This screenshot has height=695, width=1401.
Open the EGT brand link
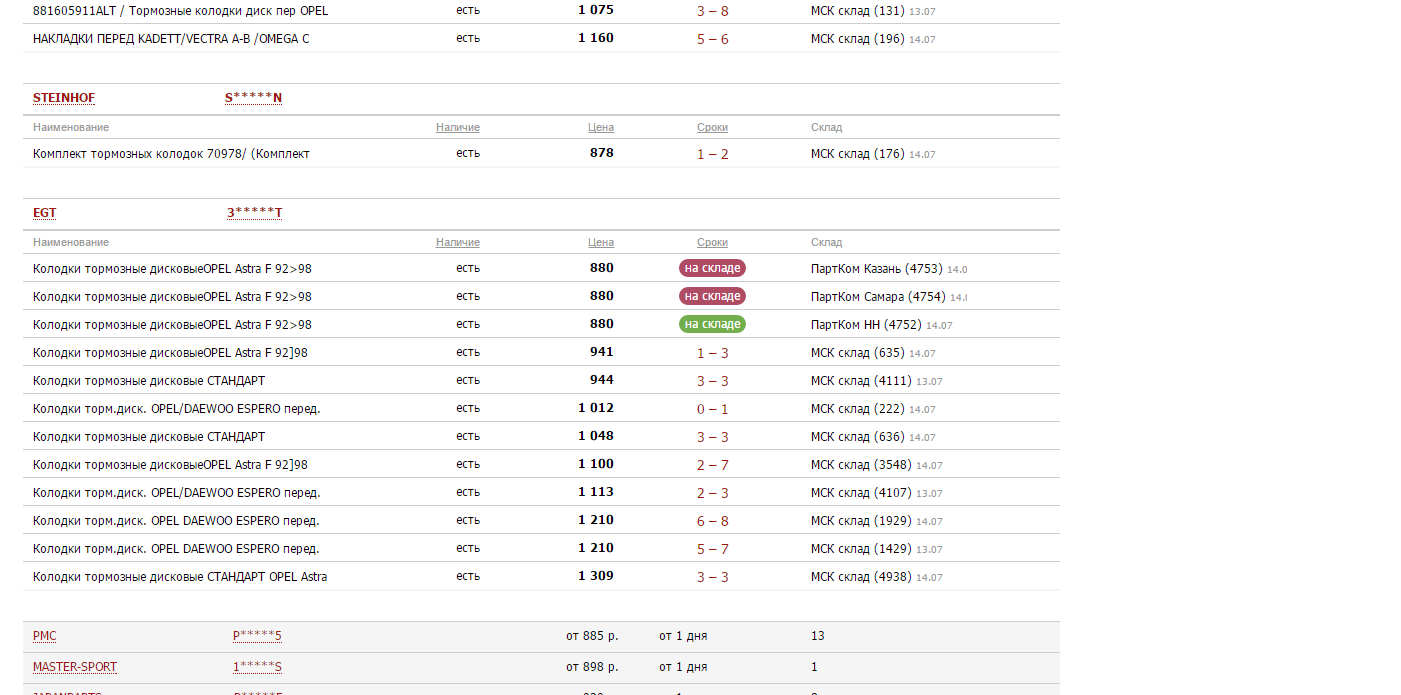44,213
